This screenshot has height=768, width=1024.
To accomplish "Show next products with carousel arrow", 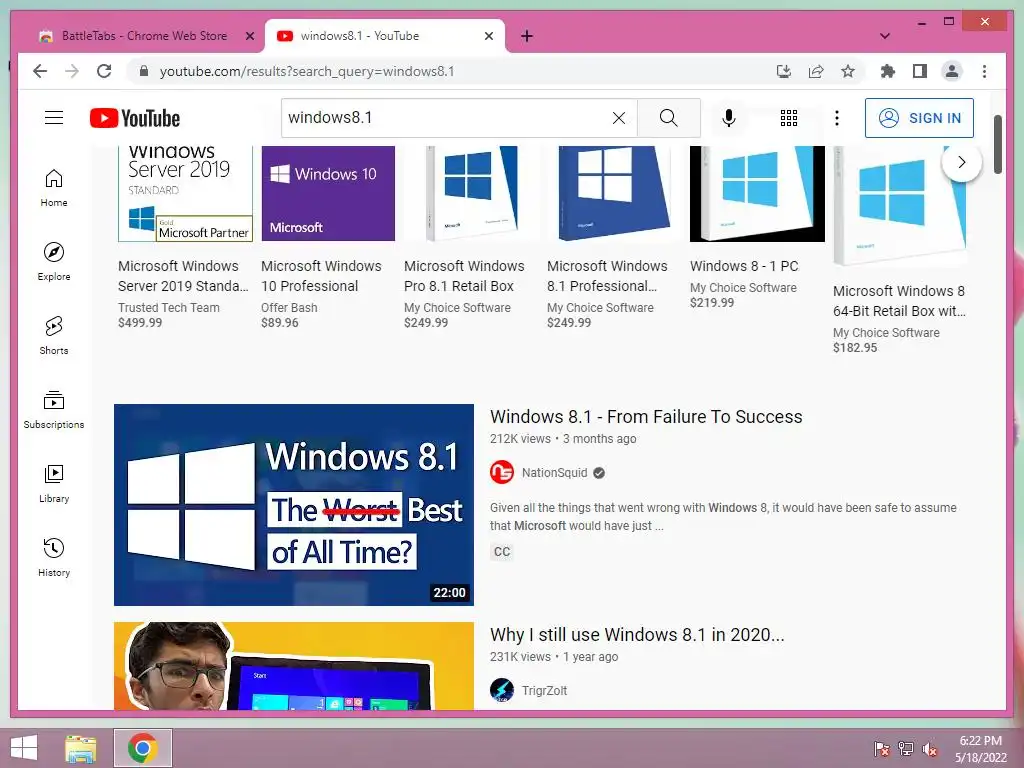I will click(961, 162).
